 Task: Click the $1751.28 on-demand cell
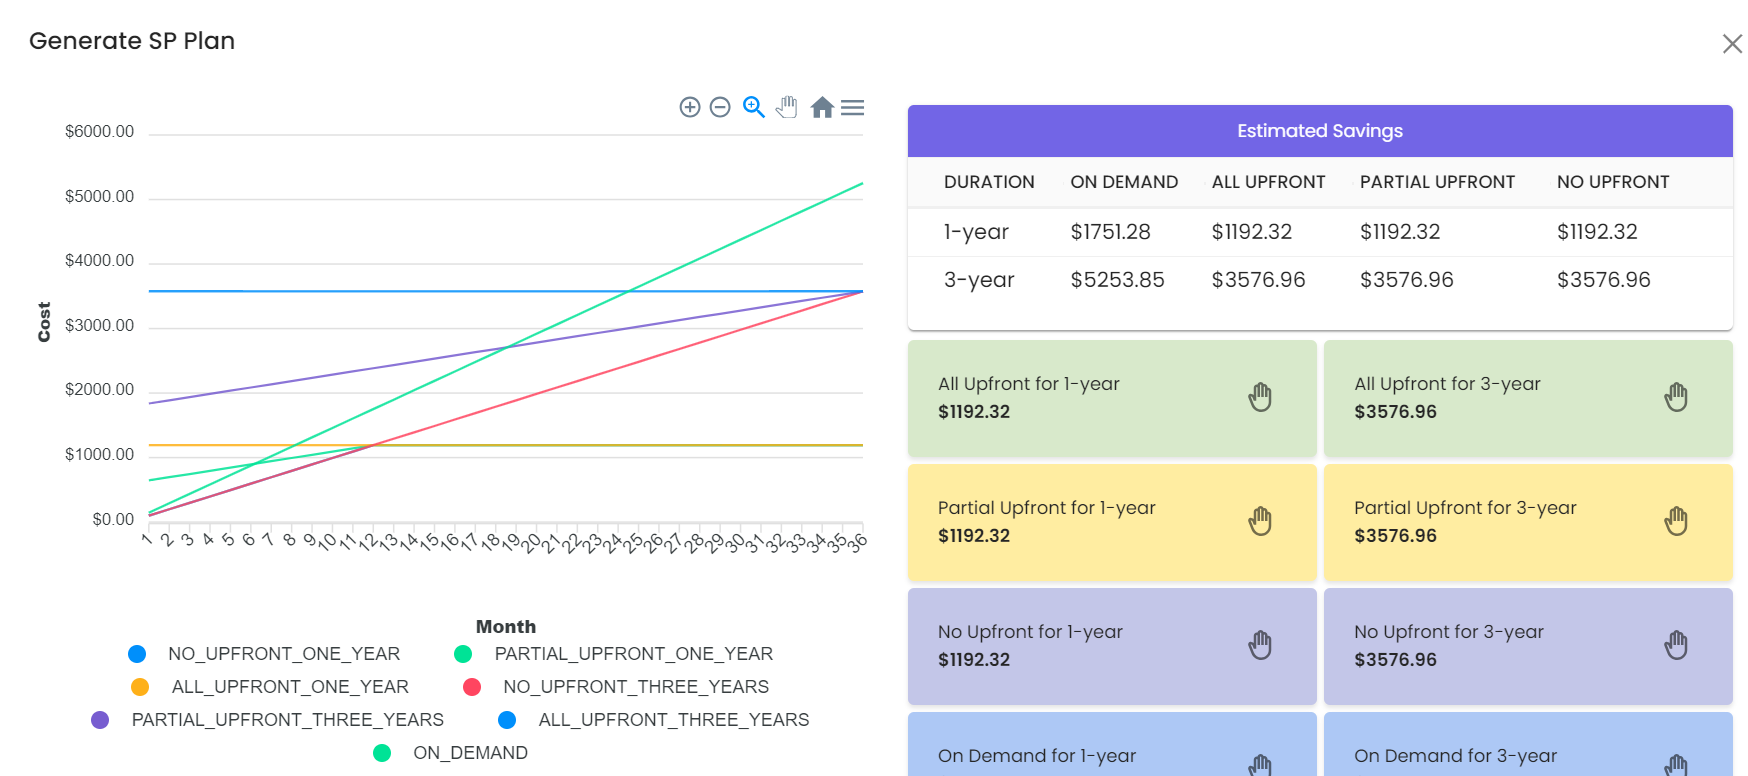pyautogui.click(x=1110, y=232)
